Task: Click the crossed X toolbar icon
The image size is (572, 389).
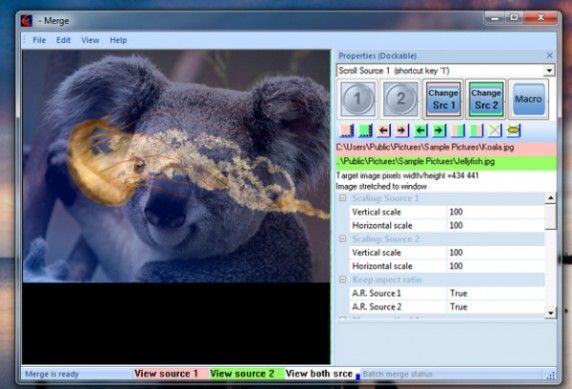Action: (x=495, y=130)
